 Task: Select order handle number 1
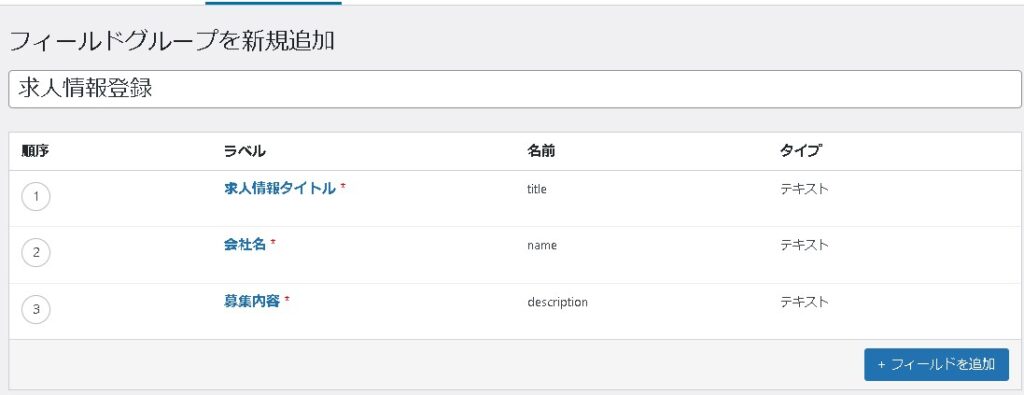[36, 197]
